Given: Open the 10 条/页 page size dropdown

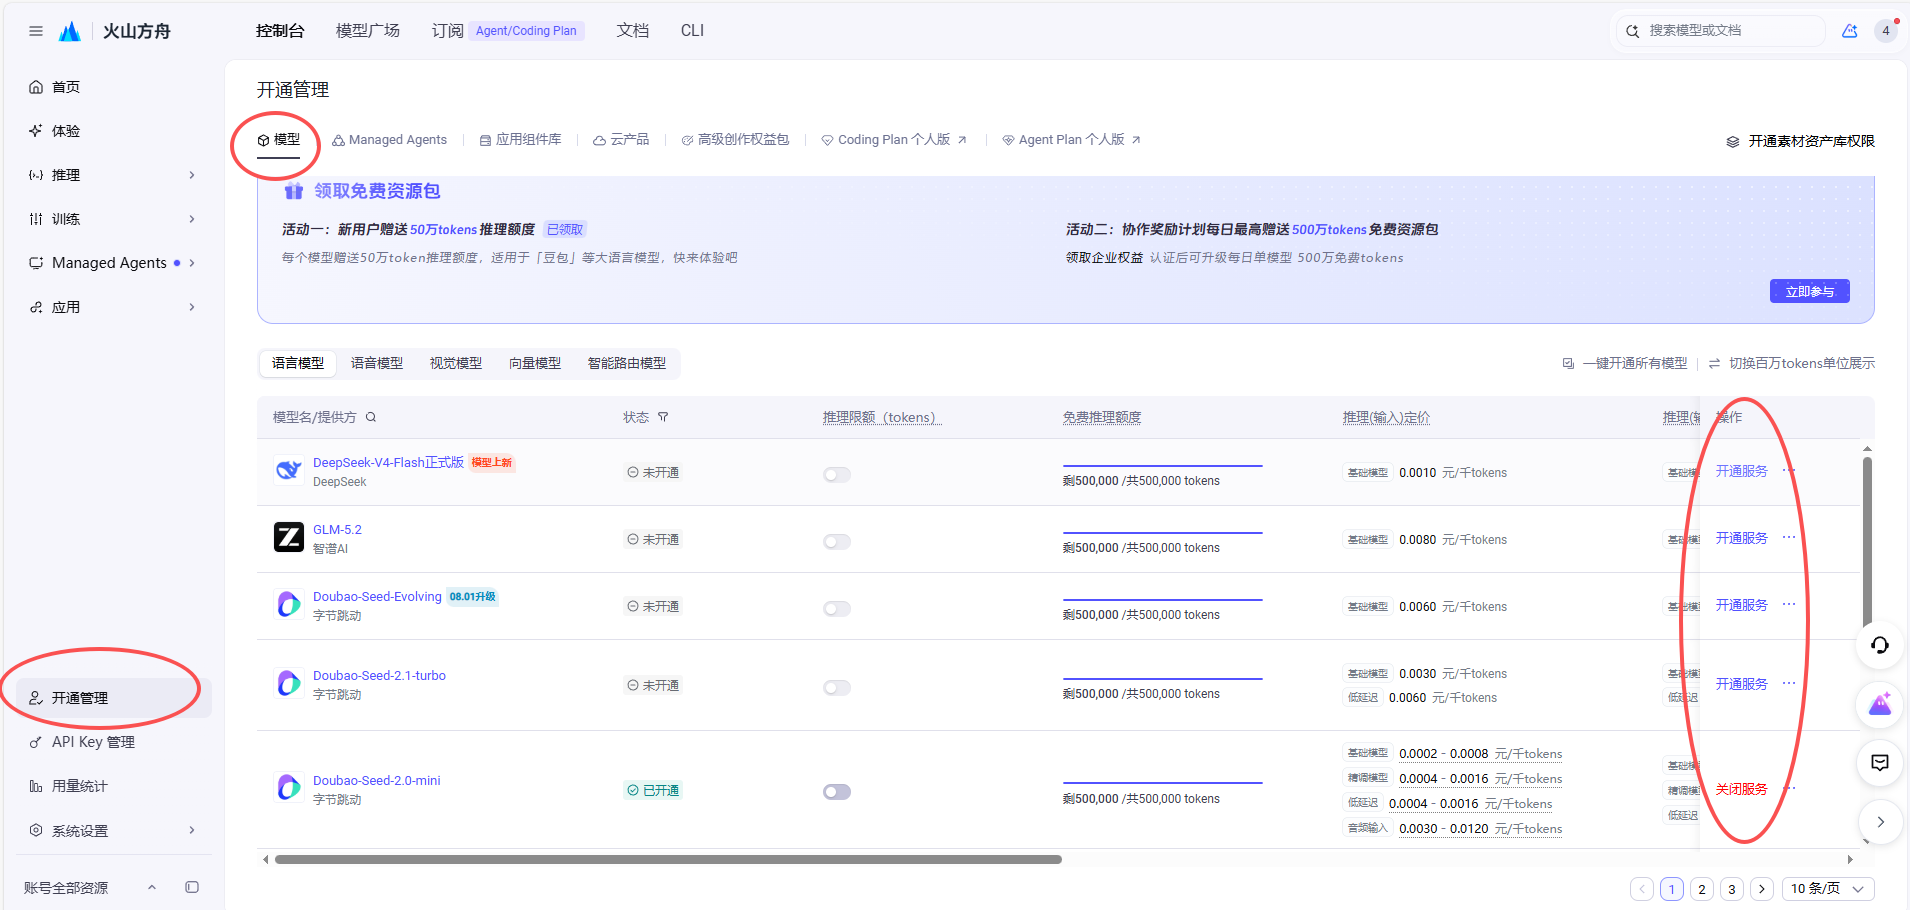Looking at the screenshot, I should (x=1828, y=889).
